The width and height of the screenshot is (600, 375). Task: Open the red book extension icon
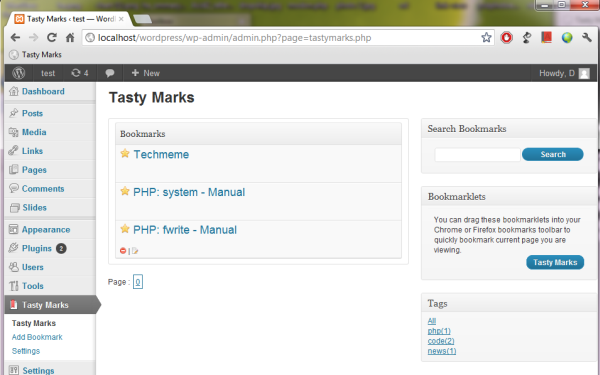[546, 37]
